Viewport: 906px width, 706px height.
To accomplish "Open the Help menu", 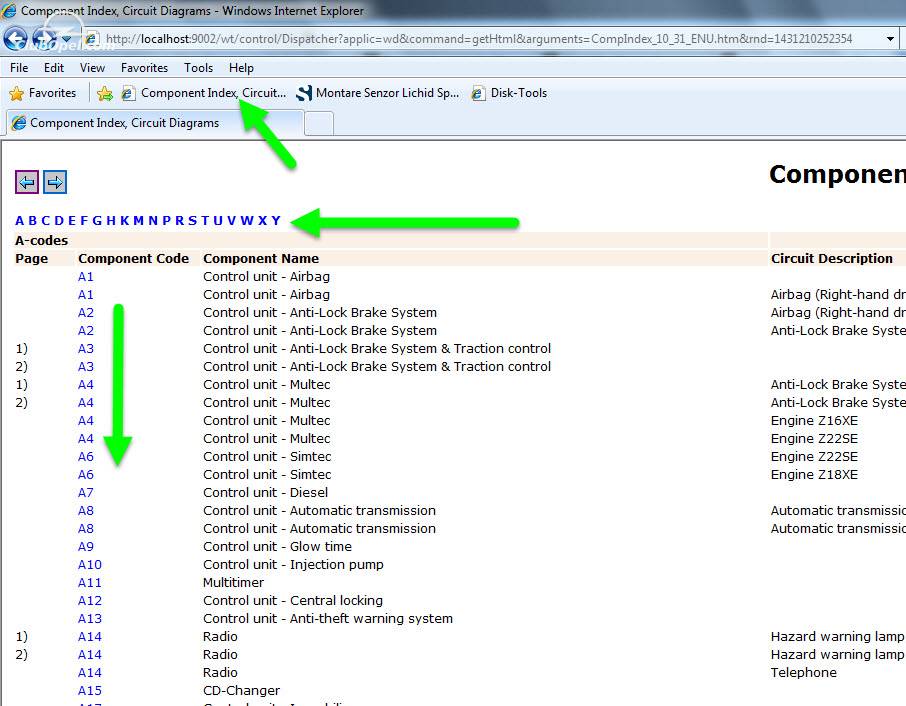I will point(241,68).
